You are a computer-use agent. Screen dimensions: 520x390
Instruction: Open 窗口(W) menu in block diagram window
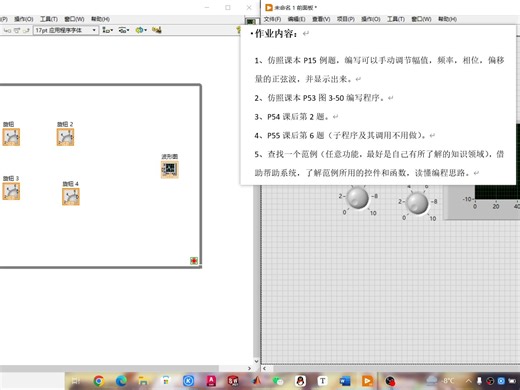pos(74,19)
